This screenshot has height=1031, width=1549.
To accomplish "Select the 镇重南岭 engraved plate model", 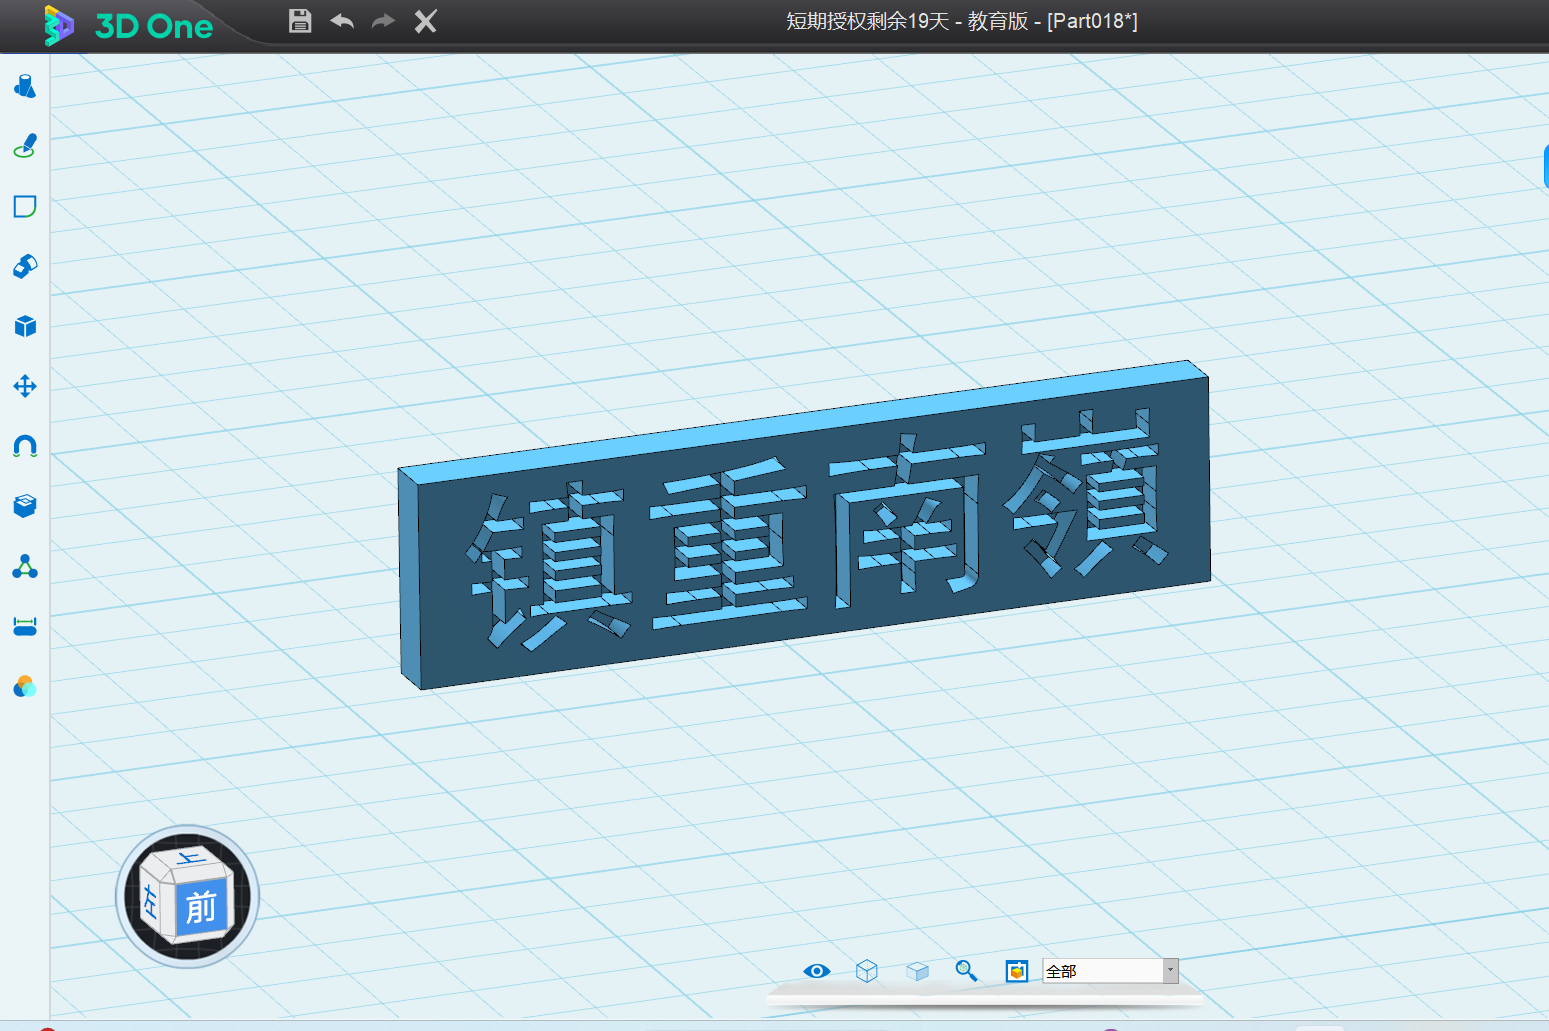I will [x=805, y=525].
